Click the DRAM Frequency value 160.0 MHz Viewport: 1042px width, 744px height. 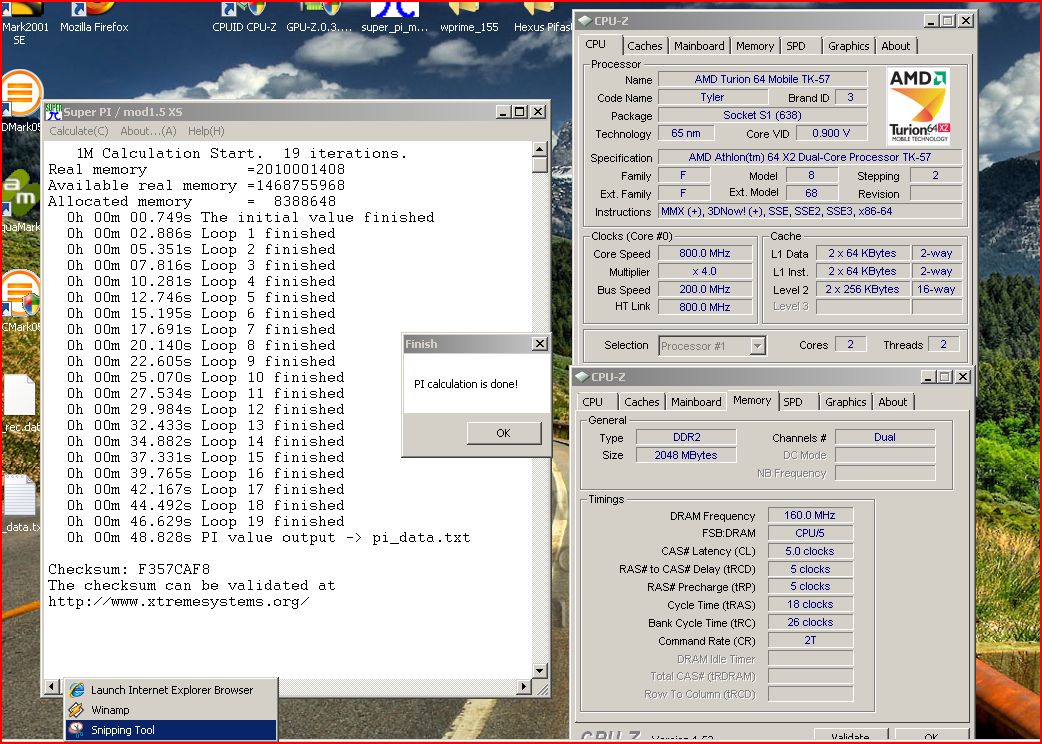(810, 515)
